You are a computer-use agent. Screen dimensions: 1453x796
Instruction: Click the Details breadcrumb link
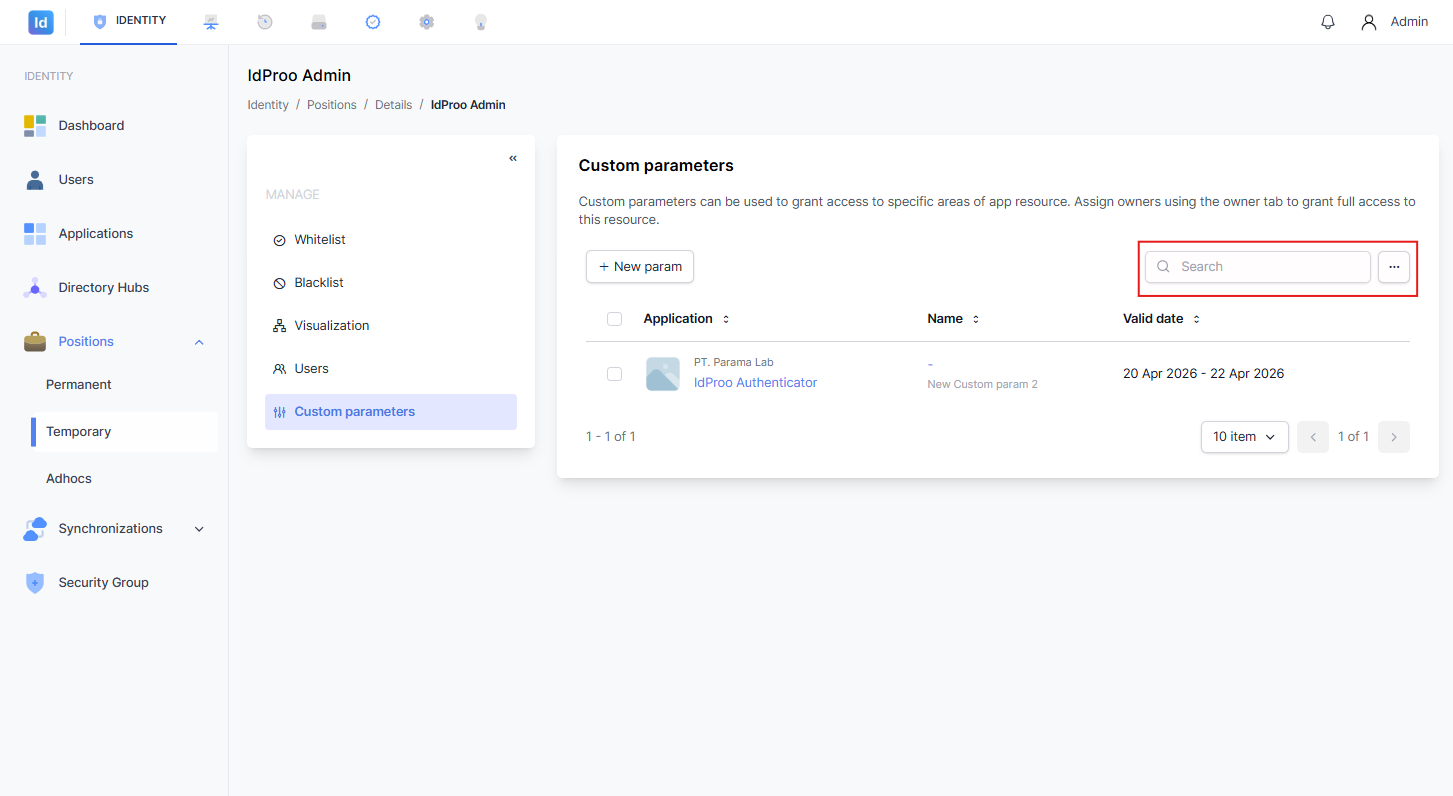coord(393,105)
